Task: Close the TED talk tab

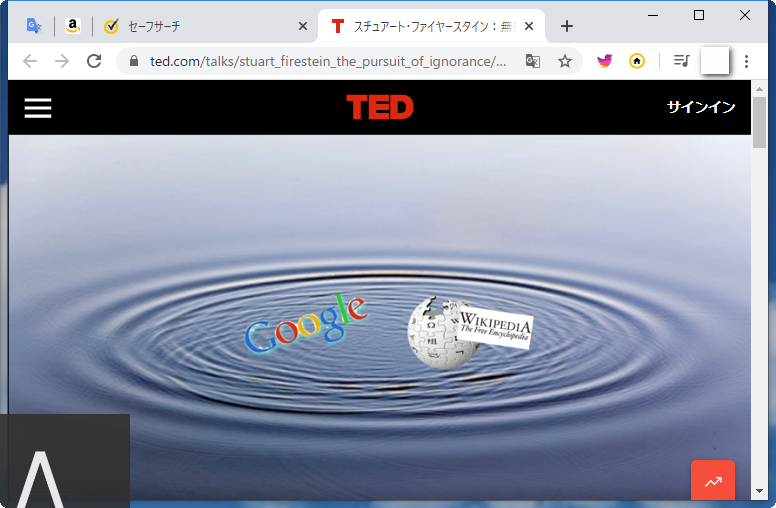Action: tap(529, 26)
